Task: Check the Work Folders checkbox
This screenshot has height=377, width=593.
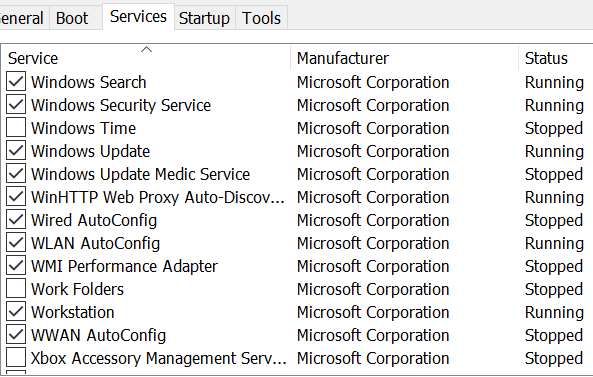Action: pos(16,289)
